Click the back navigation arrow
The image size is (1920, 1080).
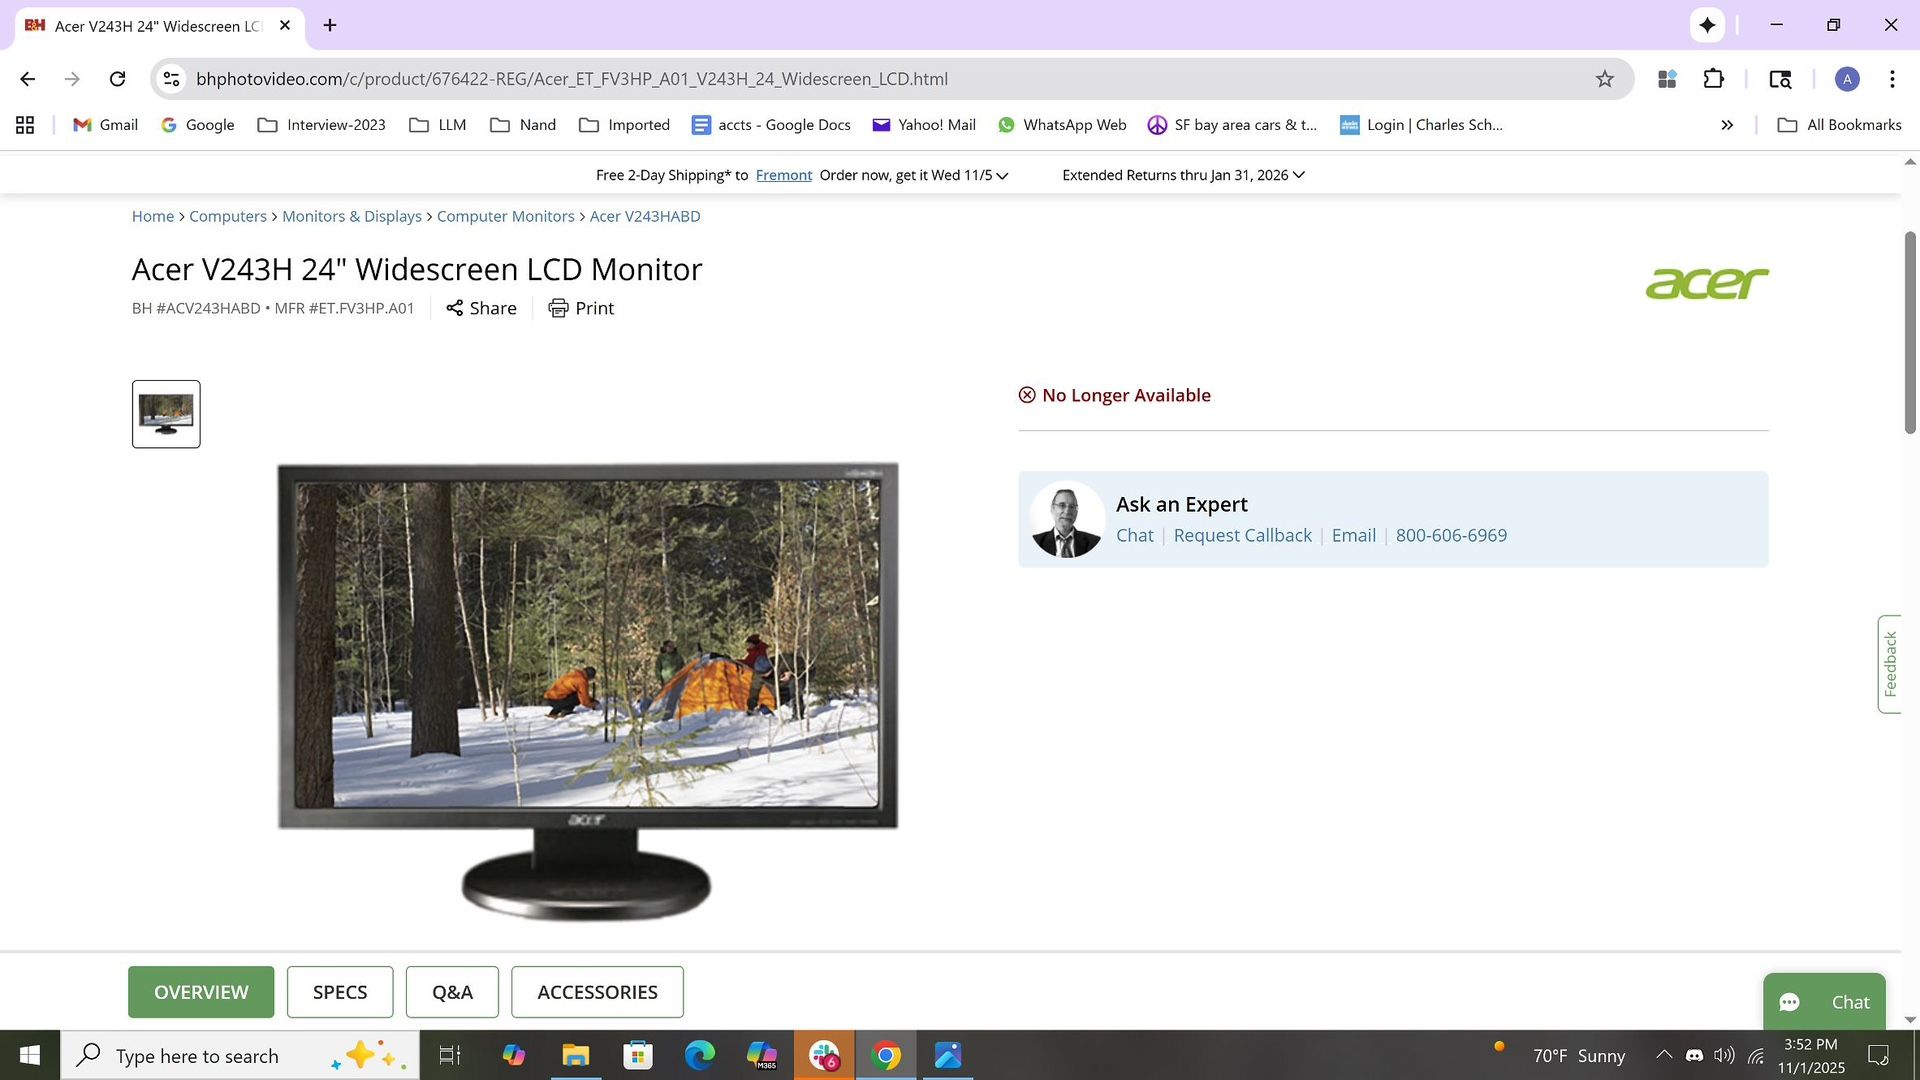26,78
